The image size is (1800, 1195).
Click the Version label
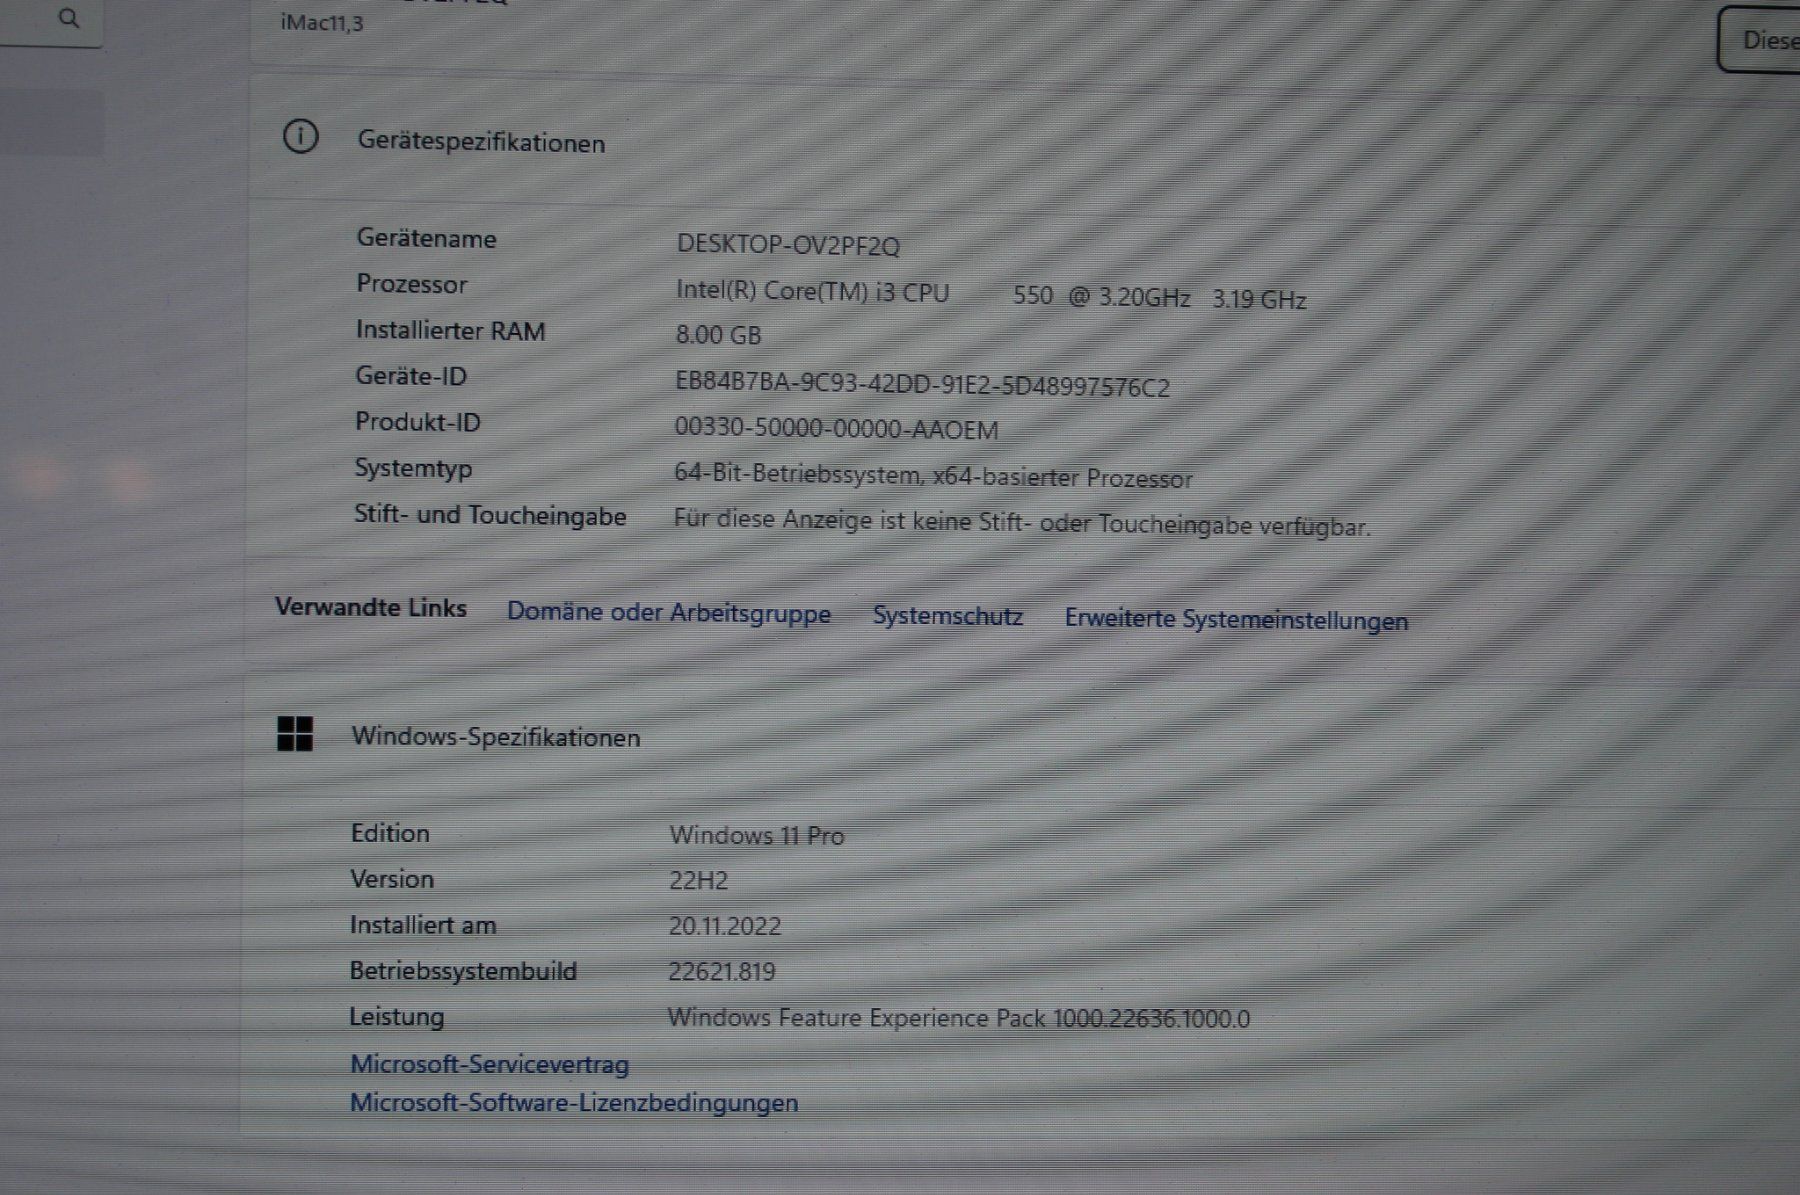[x=392, y=879]
